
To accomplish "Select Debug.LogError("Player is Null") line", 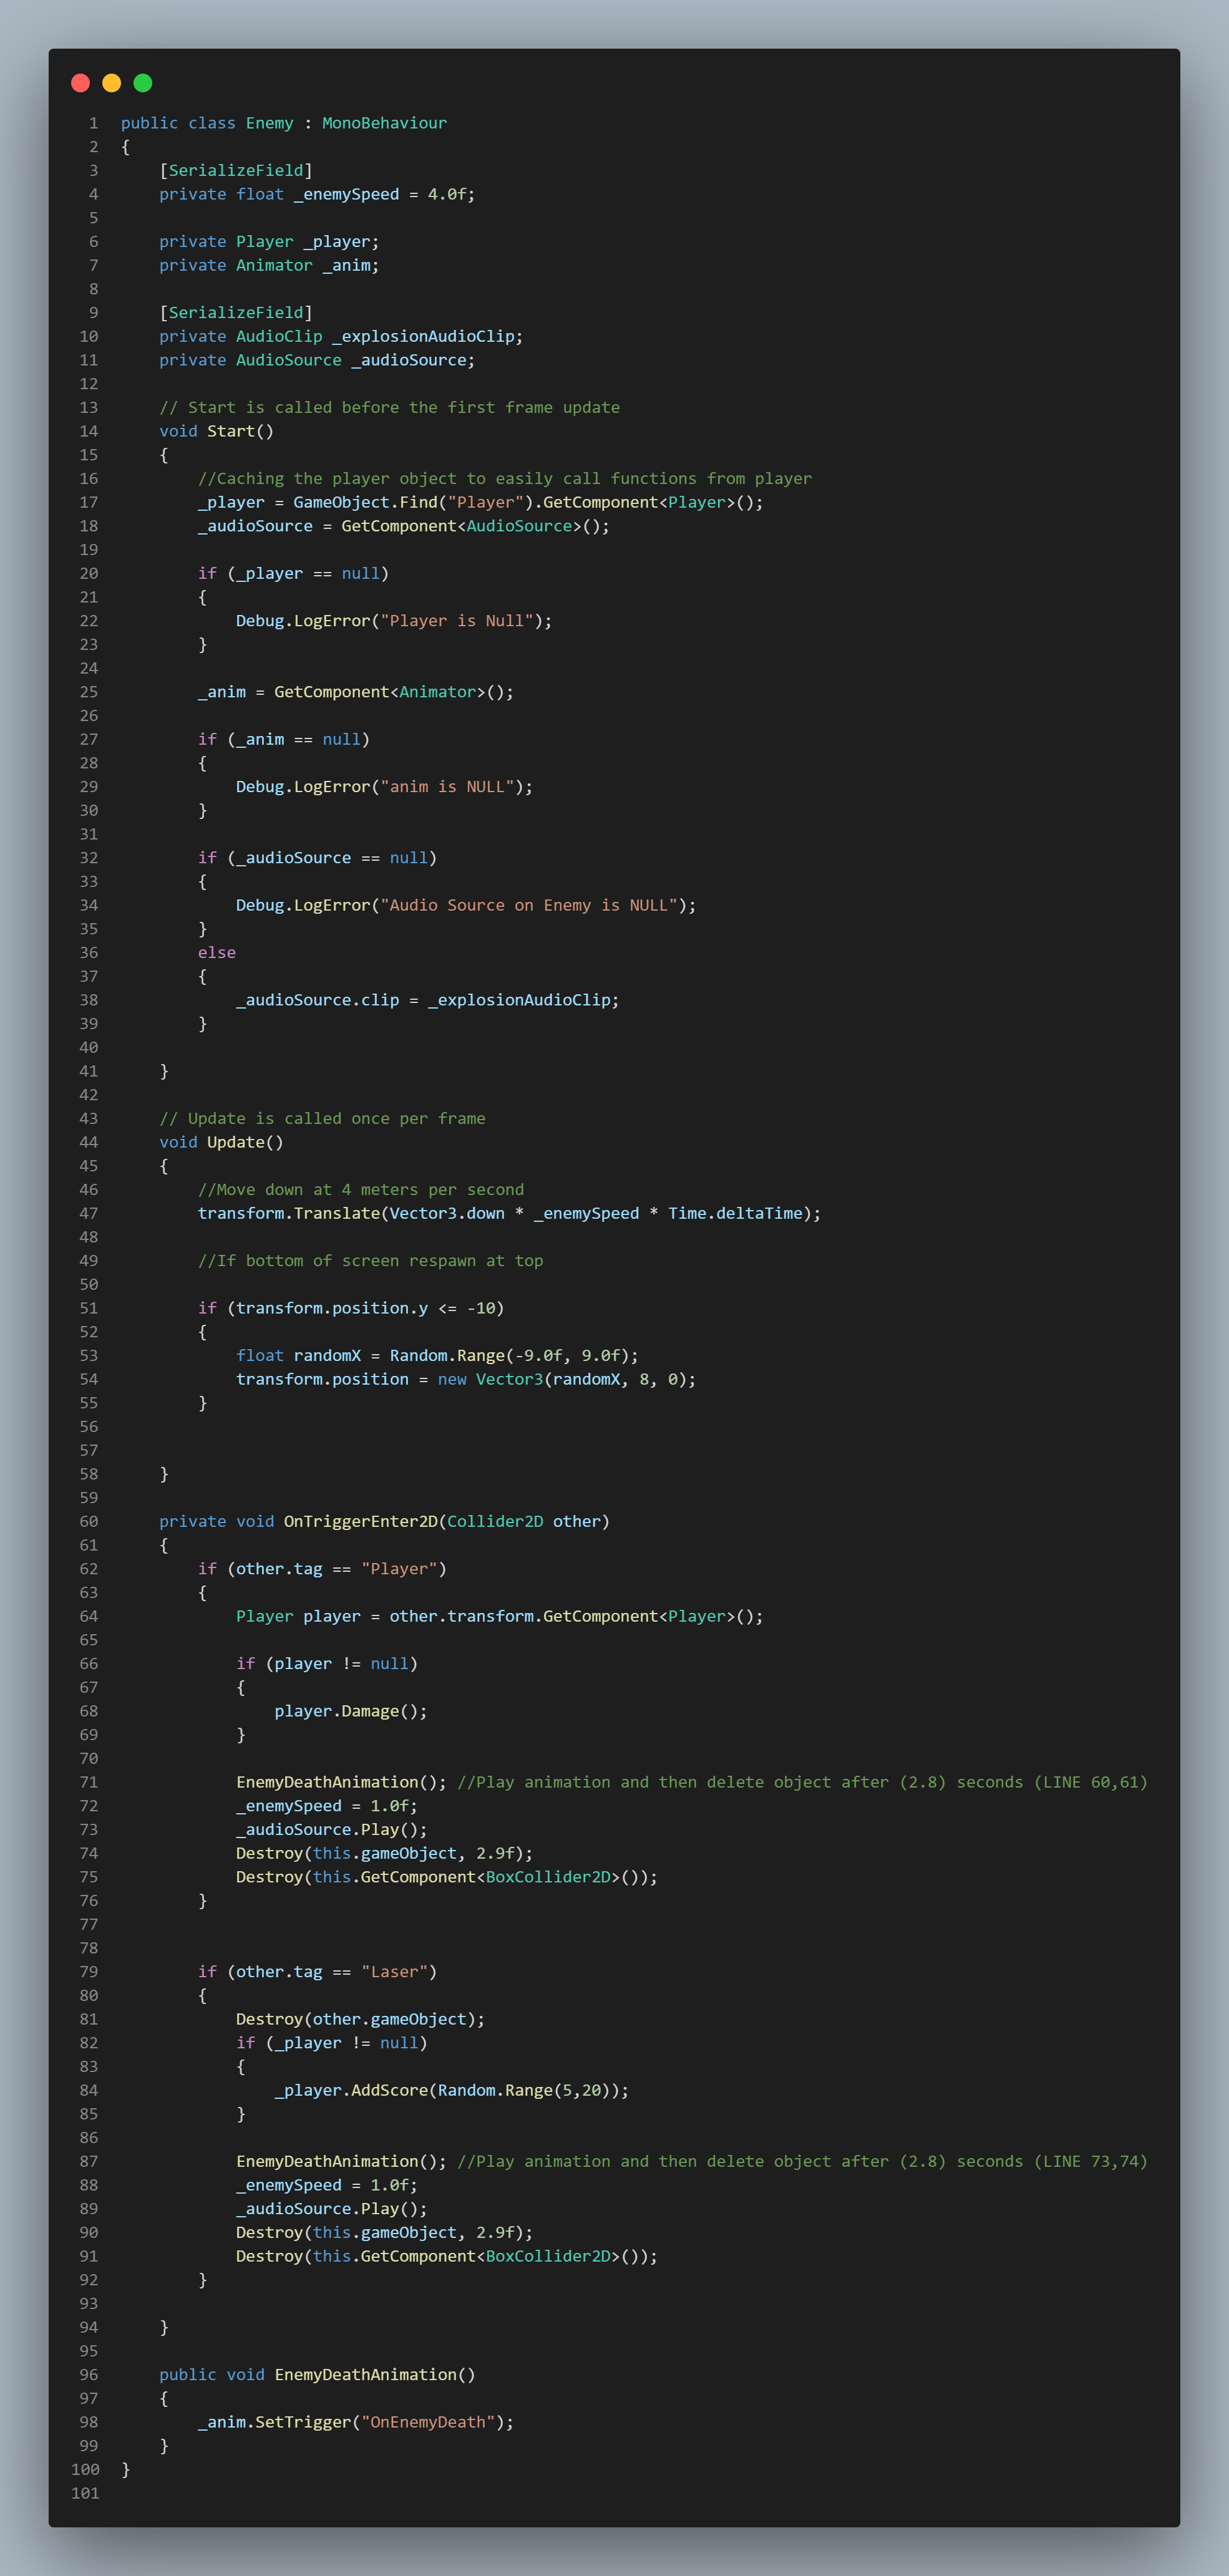I will [394, 621].
